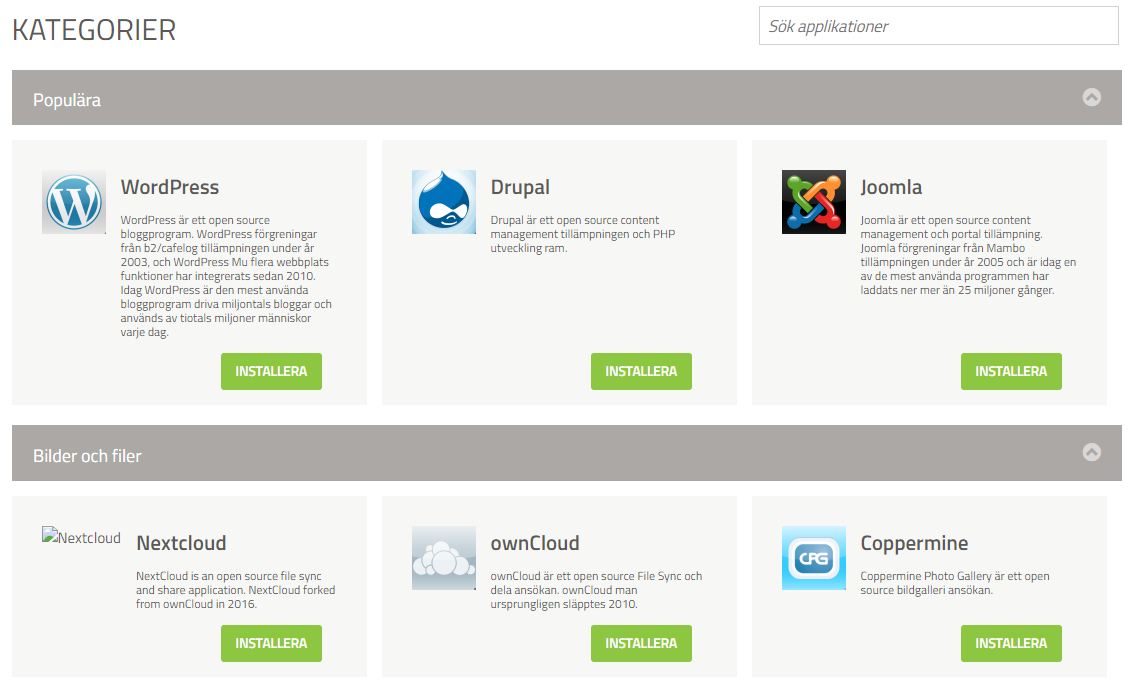Click the Drupal description paragraph
Image resolution: width=1131 pixels, height=692 pixels.
[583, 235]
